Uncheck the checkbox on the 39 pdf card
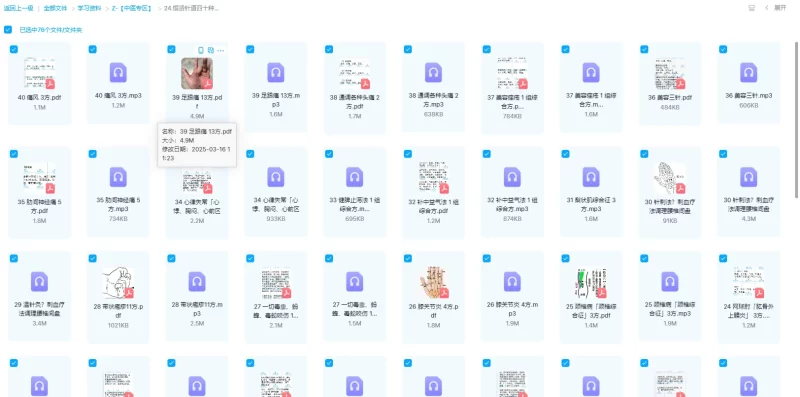The height and width of the screenshot is (397, 800). pos(171,49)
